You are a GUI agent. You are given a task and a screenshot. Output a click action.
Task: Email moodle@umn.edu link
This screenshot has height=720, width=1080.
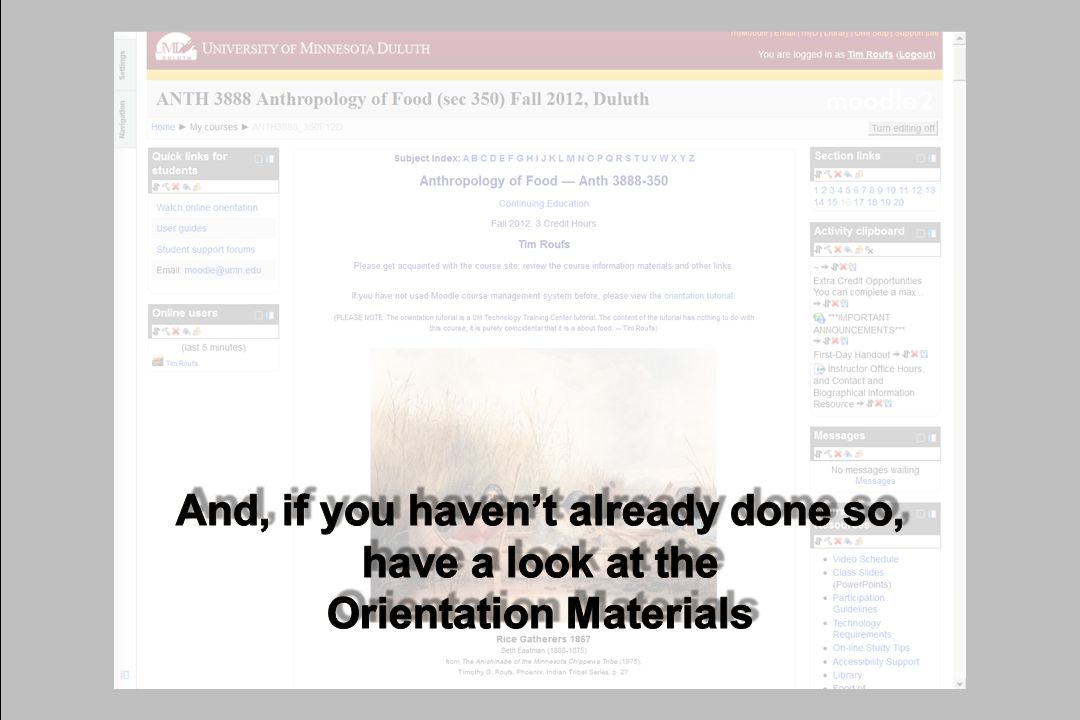[x=222, y=270]
